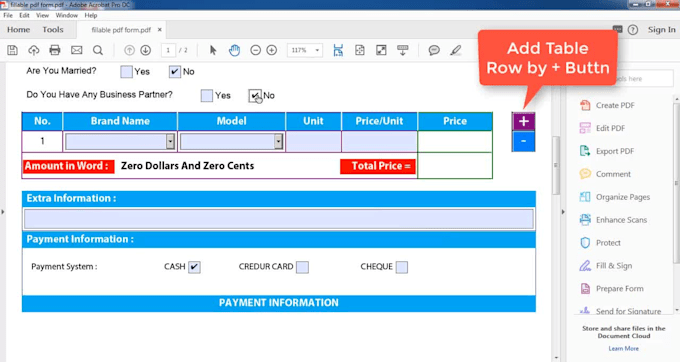Open the View menu

(x=42, y=15)
